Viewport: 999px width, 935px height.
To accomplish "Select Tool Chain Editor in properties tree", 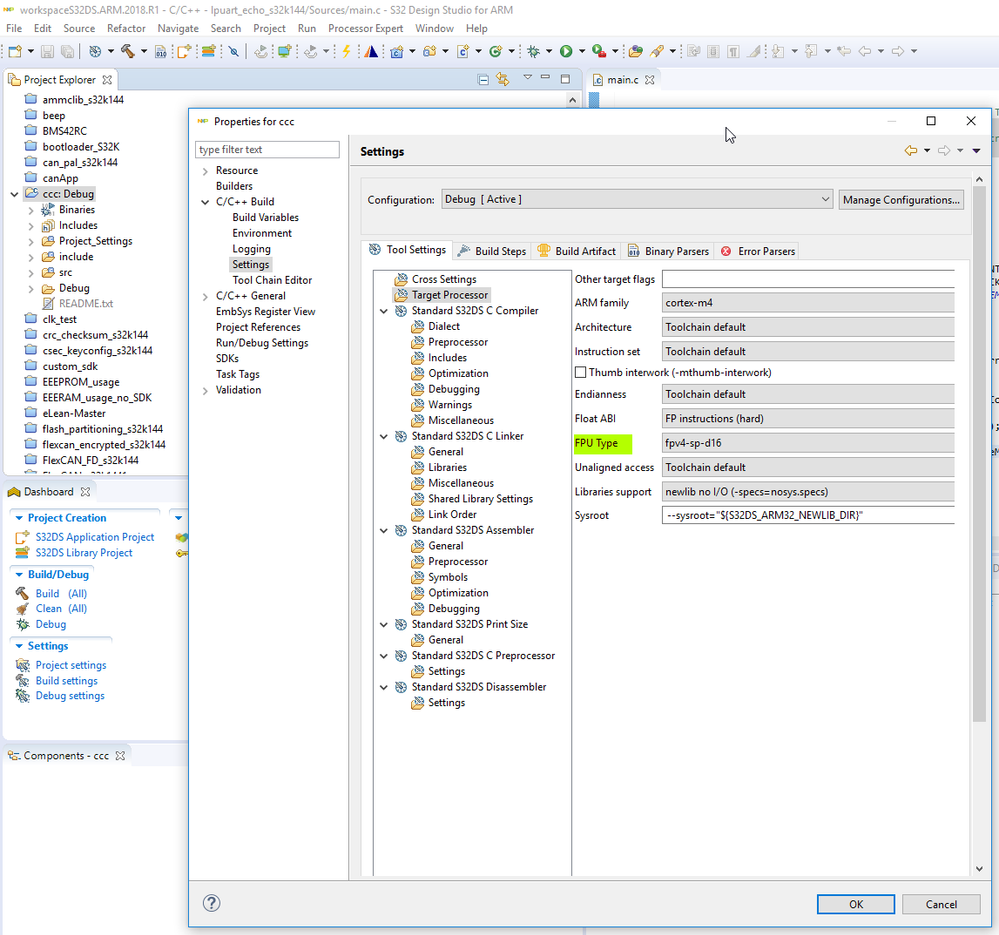I will (x=272, y=280).
